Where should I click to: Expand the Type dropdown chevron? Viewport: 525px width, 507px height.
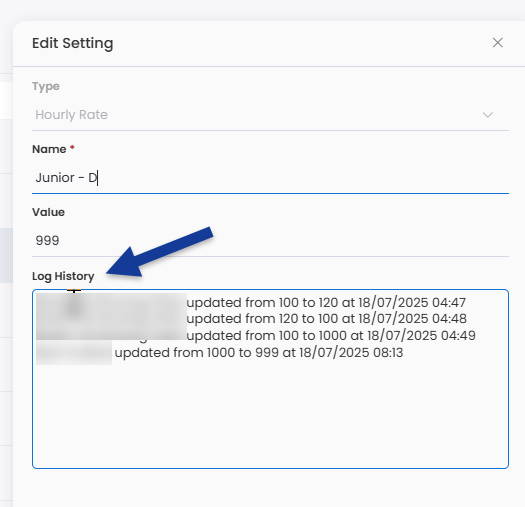[488, 115]
